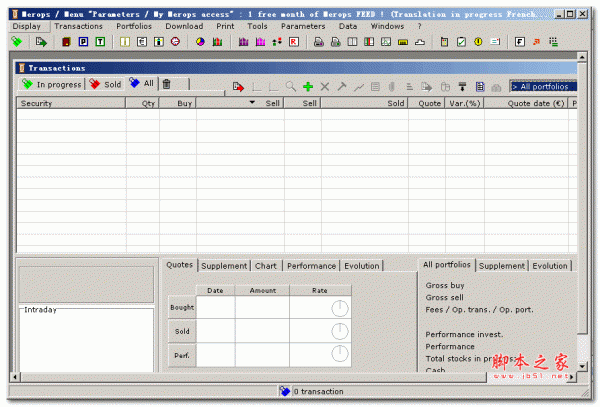Click the red 'R' toolbar icon

[293, 41]
